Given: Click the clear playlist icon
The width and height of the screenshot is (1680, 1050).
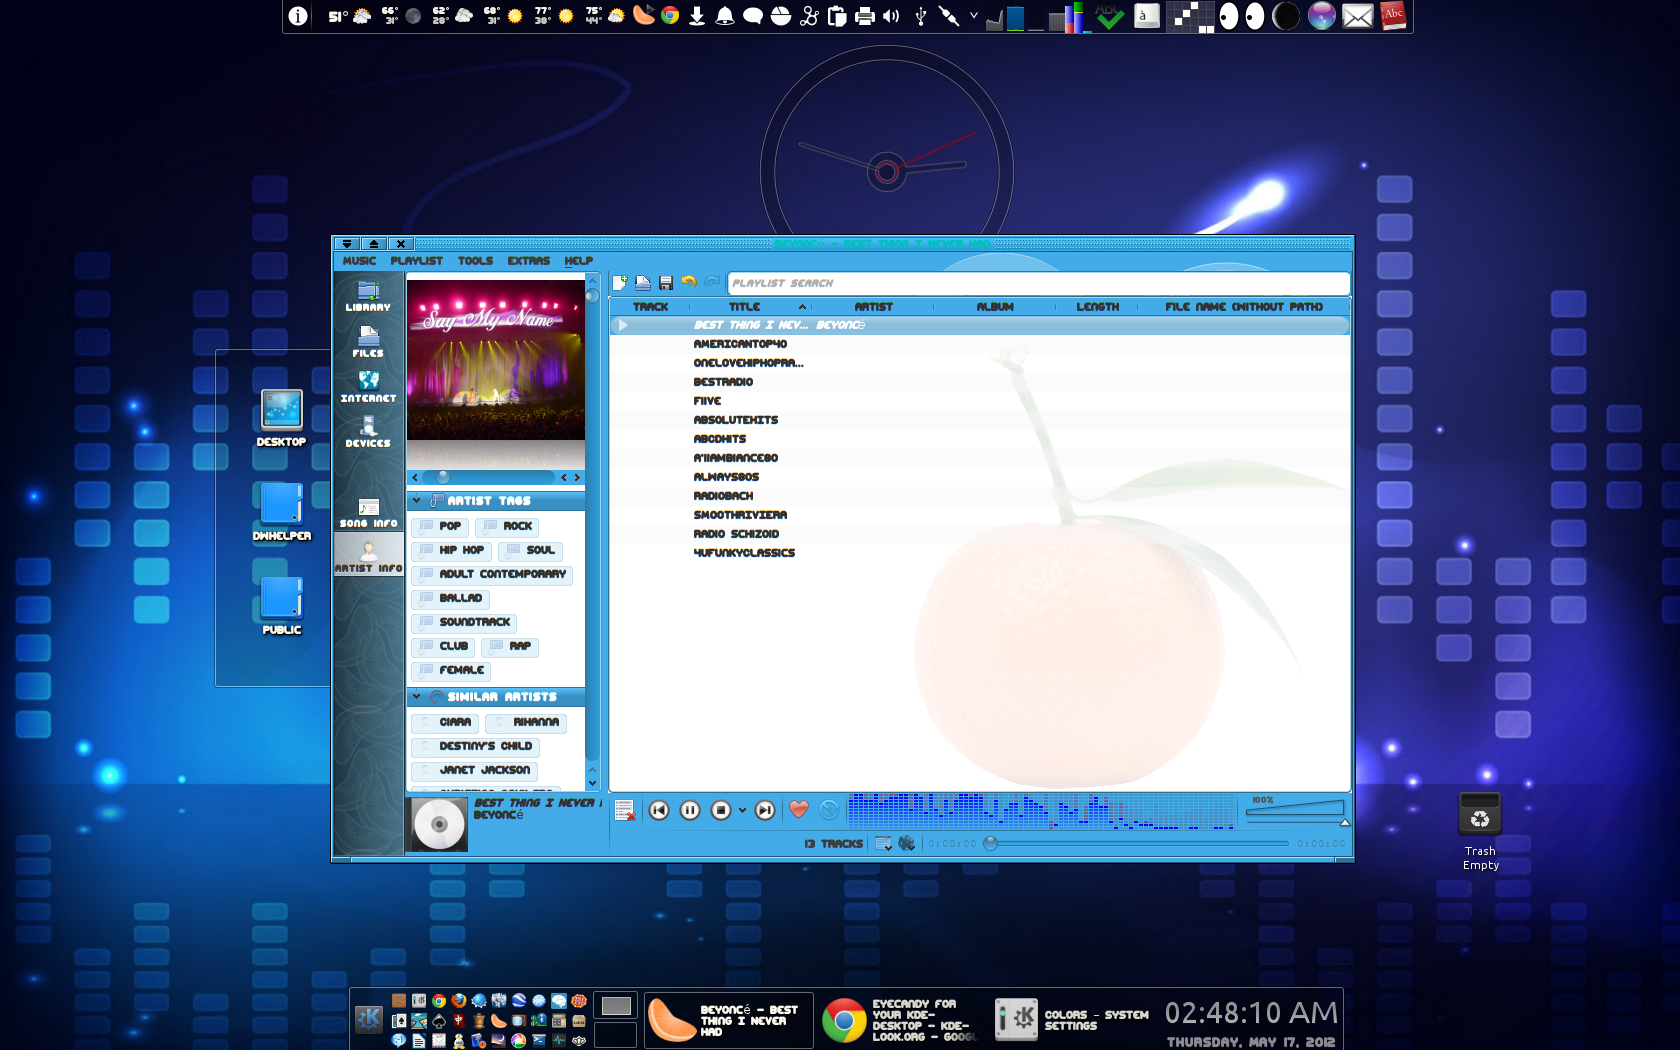Looking at the screenshot, I should pyautogui.click(x=625, y=810).
